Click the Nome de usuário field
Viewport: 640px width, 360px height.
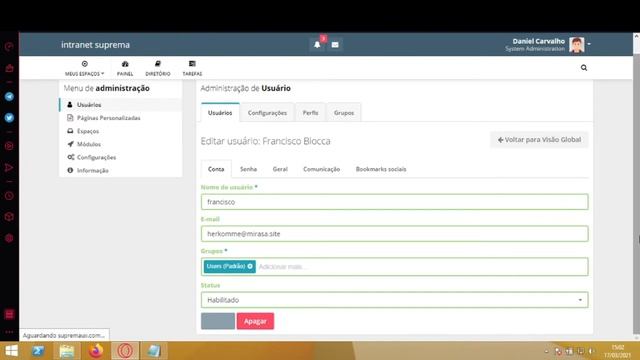click(x=394, y=202)
